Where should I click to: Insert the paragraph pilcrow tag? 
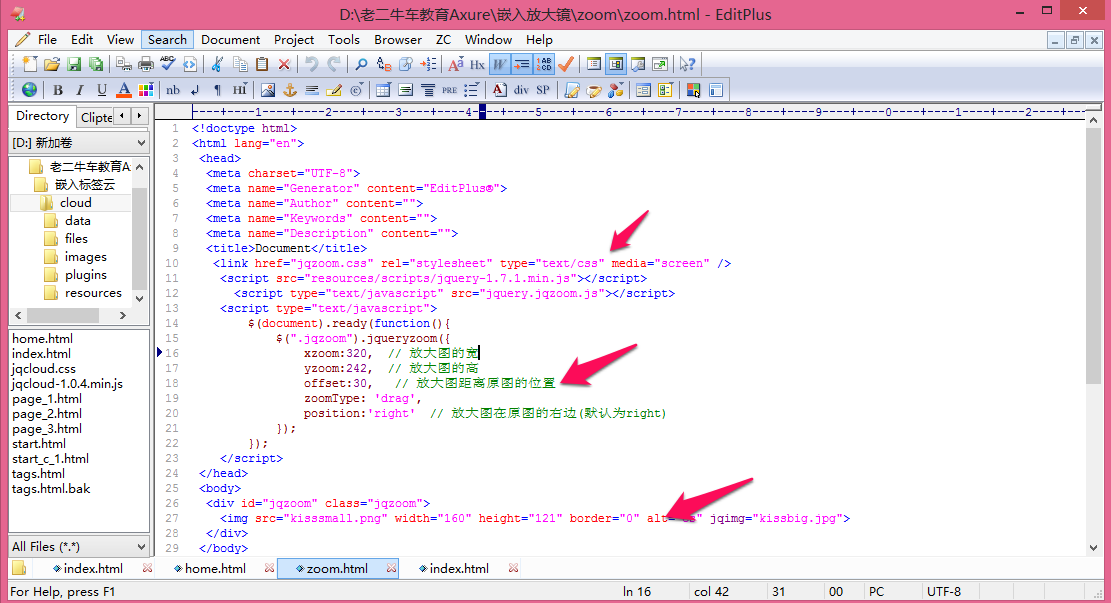[218, 90]
